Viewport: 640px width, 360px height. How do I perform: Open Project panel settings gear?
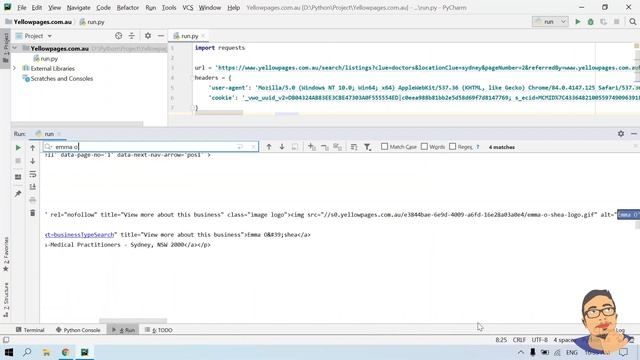[148, 36]
